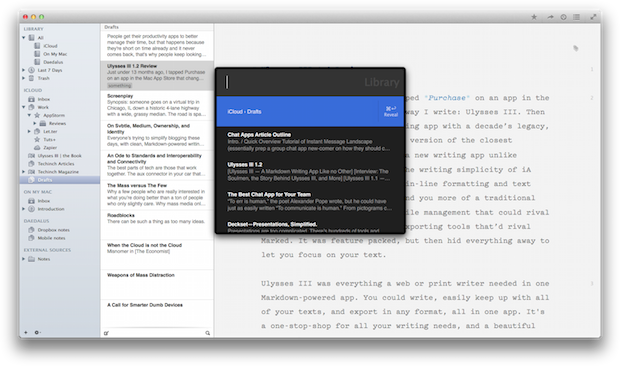The width and height of the screenshot is (620, 366).
Task: Select the When the Cloud is not the Cloud sheet
Action: 157,255
